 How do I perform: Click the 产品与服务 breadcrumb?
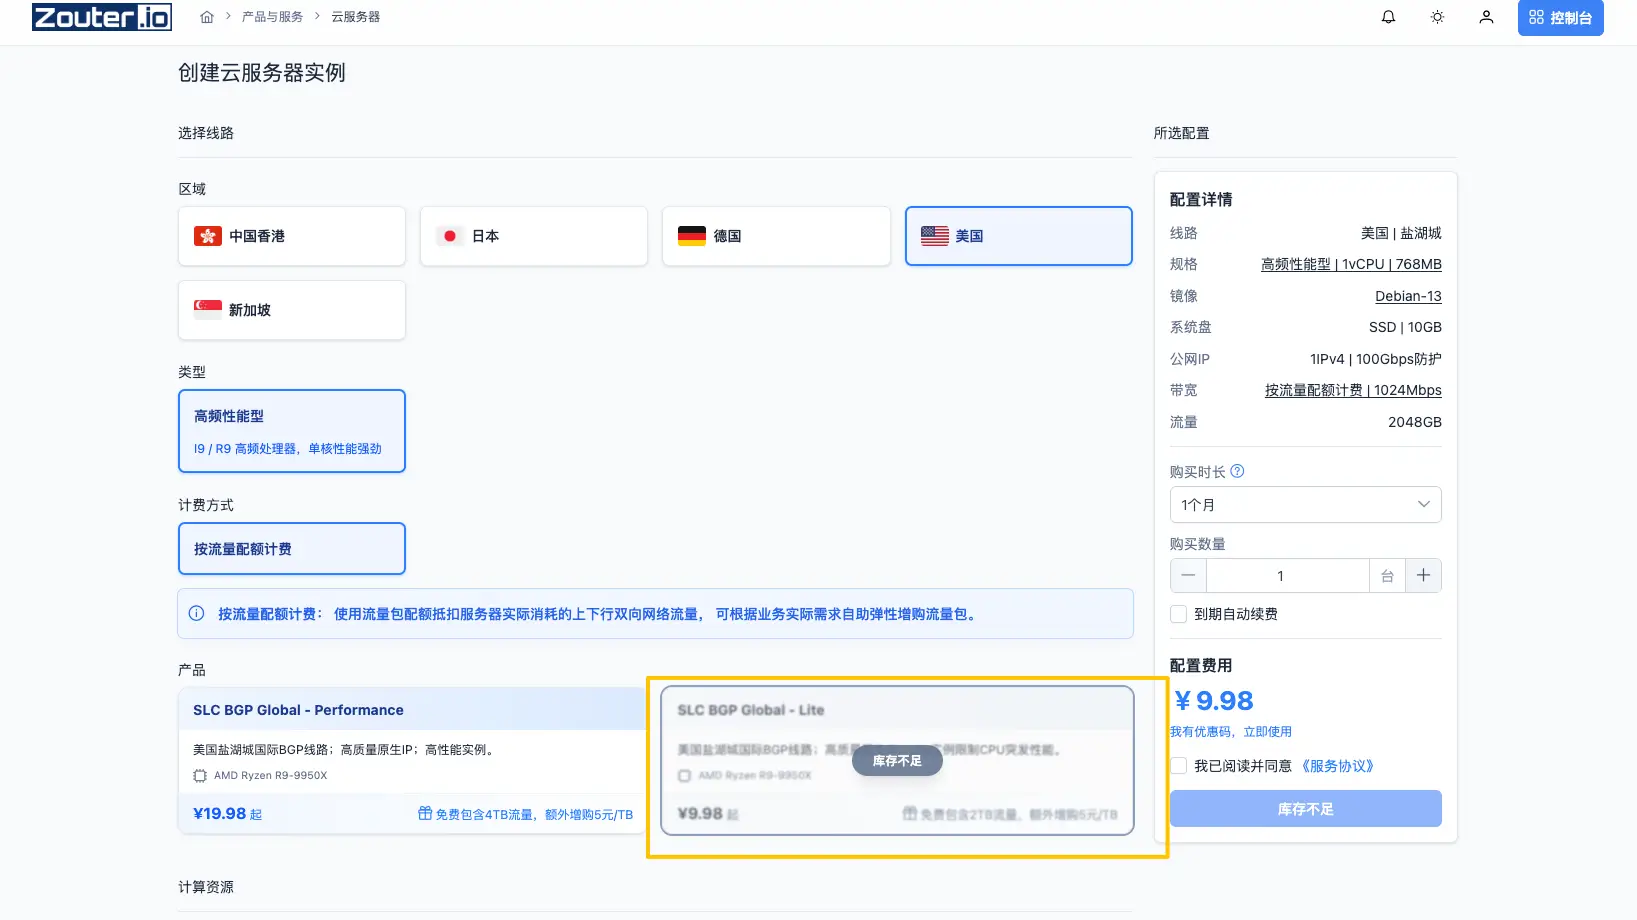click(x=272, y=17)
